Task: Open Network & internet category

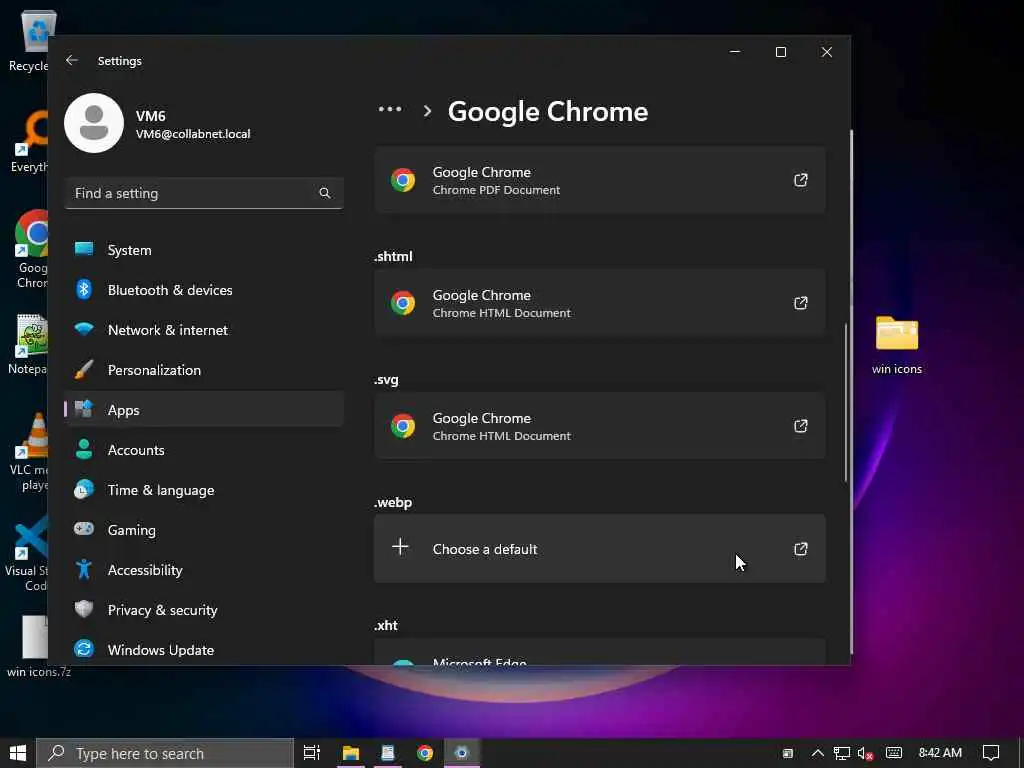Action: coord(204,330)
